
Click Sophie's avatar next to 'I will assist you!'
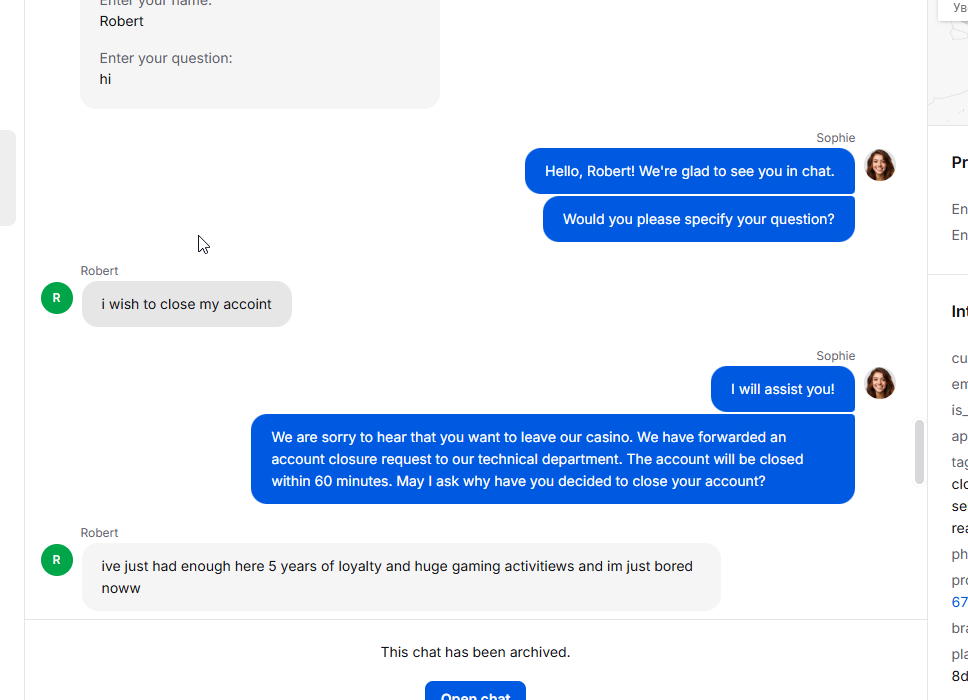880,383
